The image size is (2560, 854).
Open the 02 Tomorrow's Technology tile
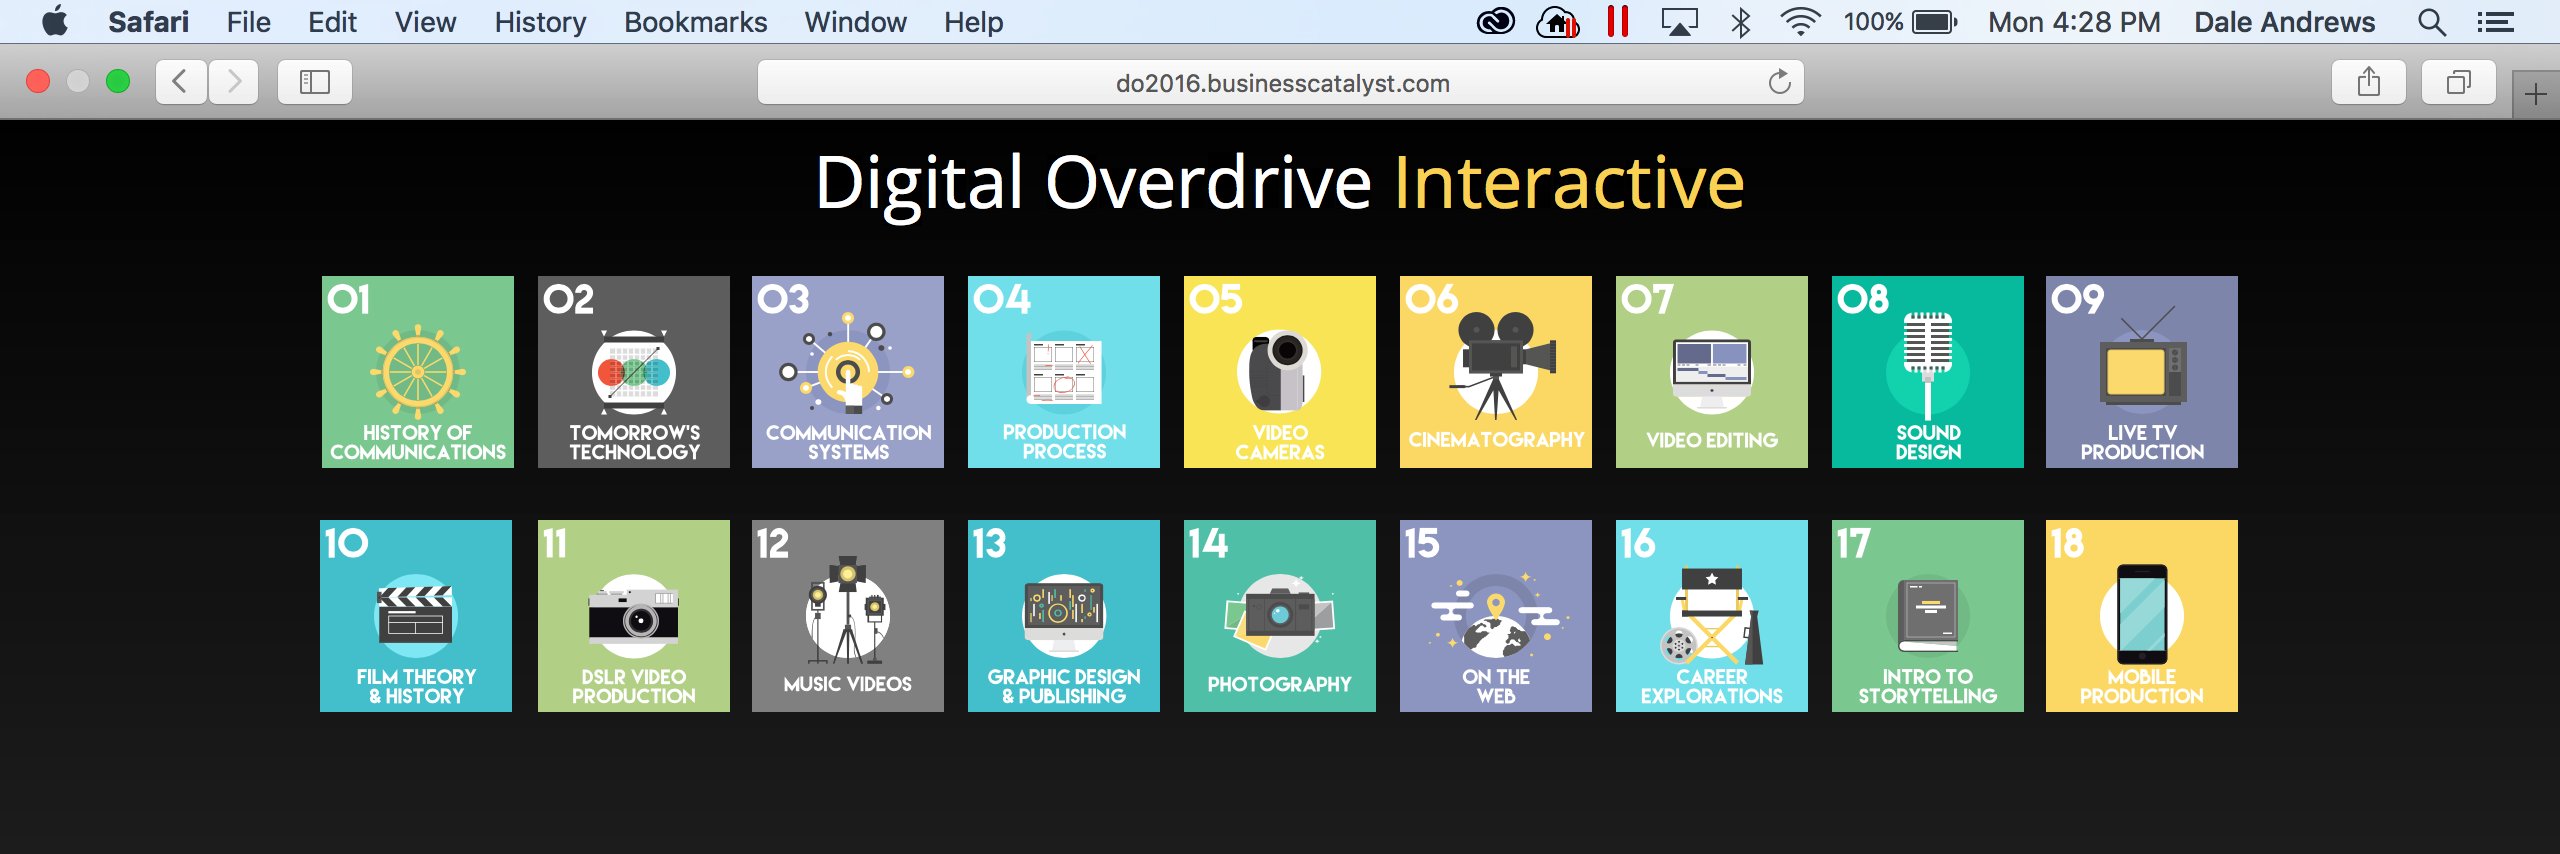click(634, 372)
